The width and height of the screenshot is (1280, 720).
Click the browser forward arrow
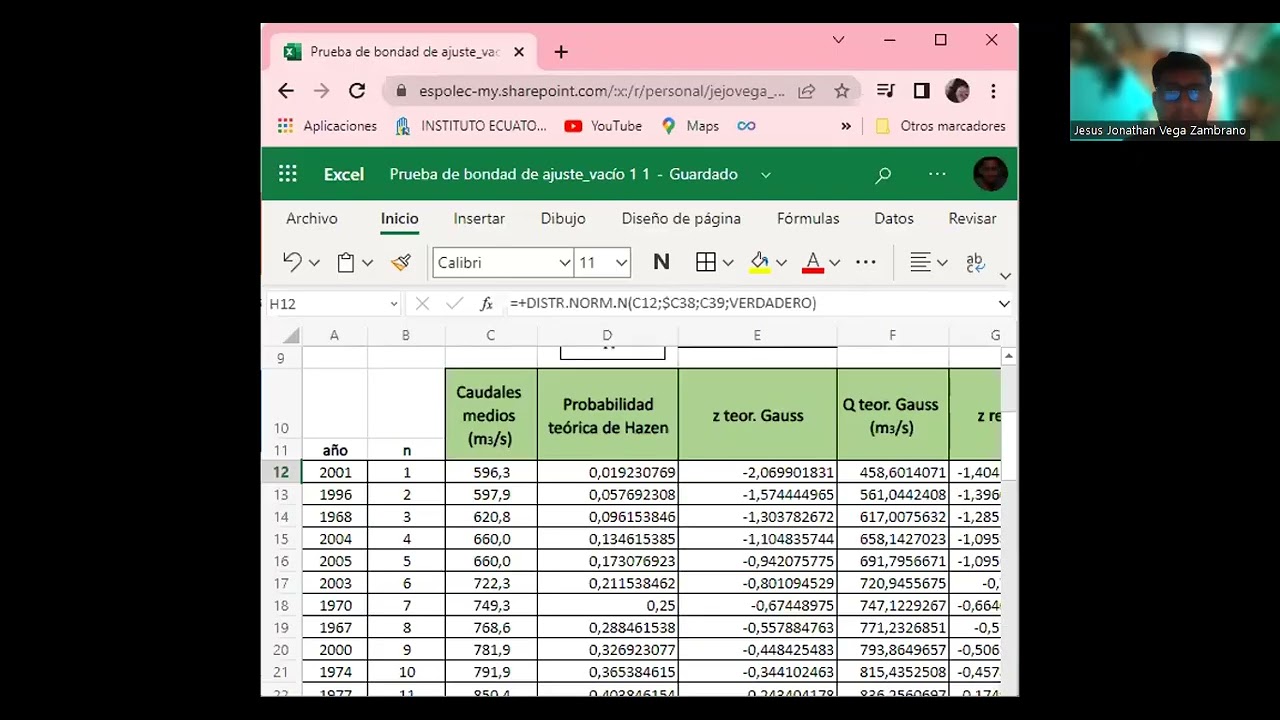(x=321, y=91)
